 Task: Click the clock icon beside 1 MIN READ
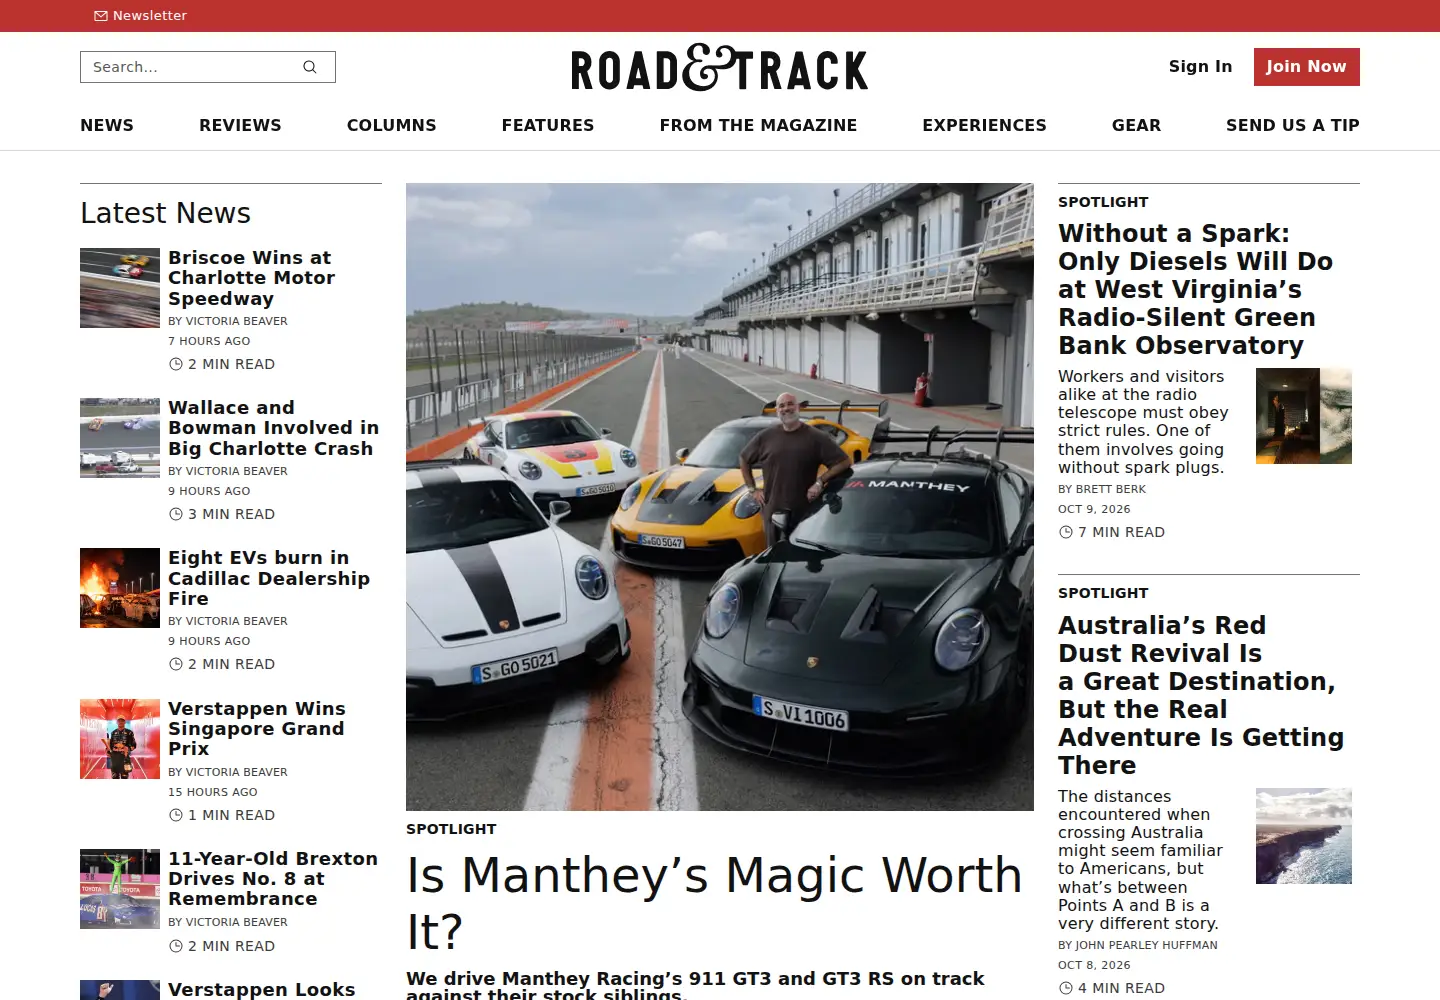[x=176, y=815]
